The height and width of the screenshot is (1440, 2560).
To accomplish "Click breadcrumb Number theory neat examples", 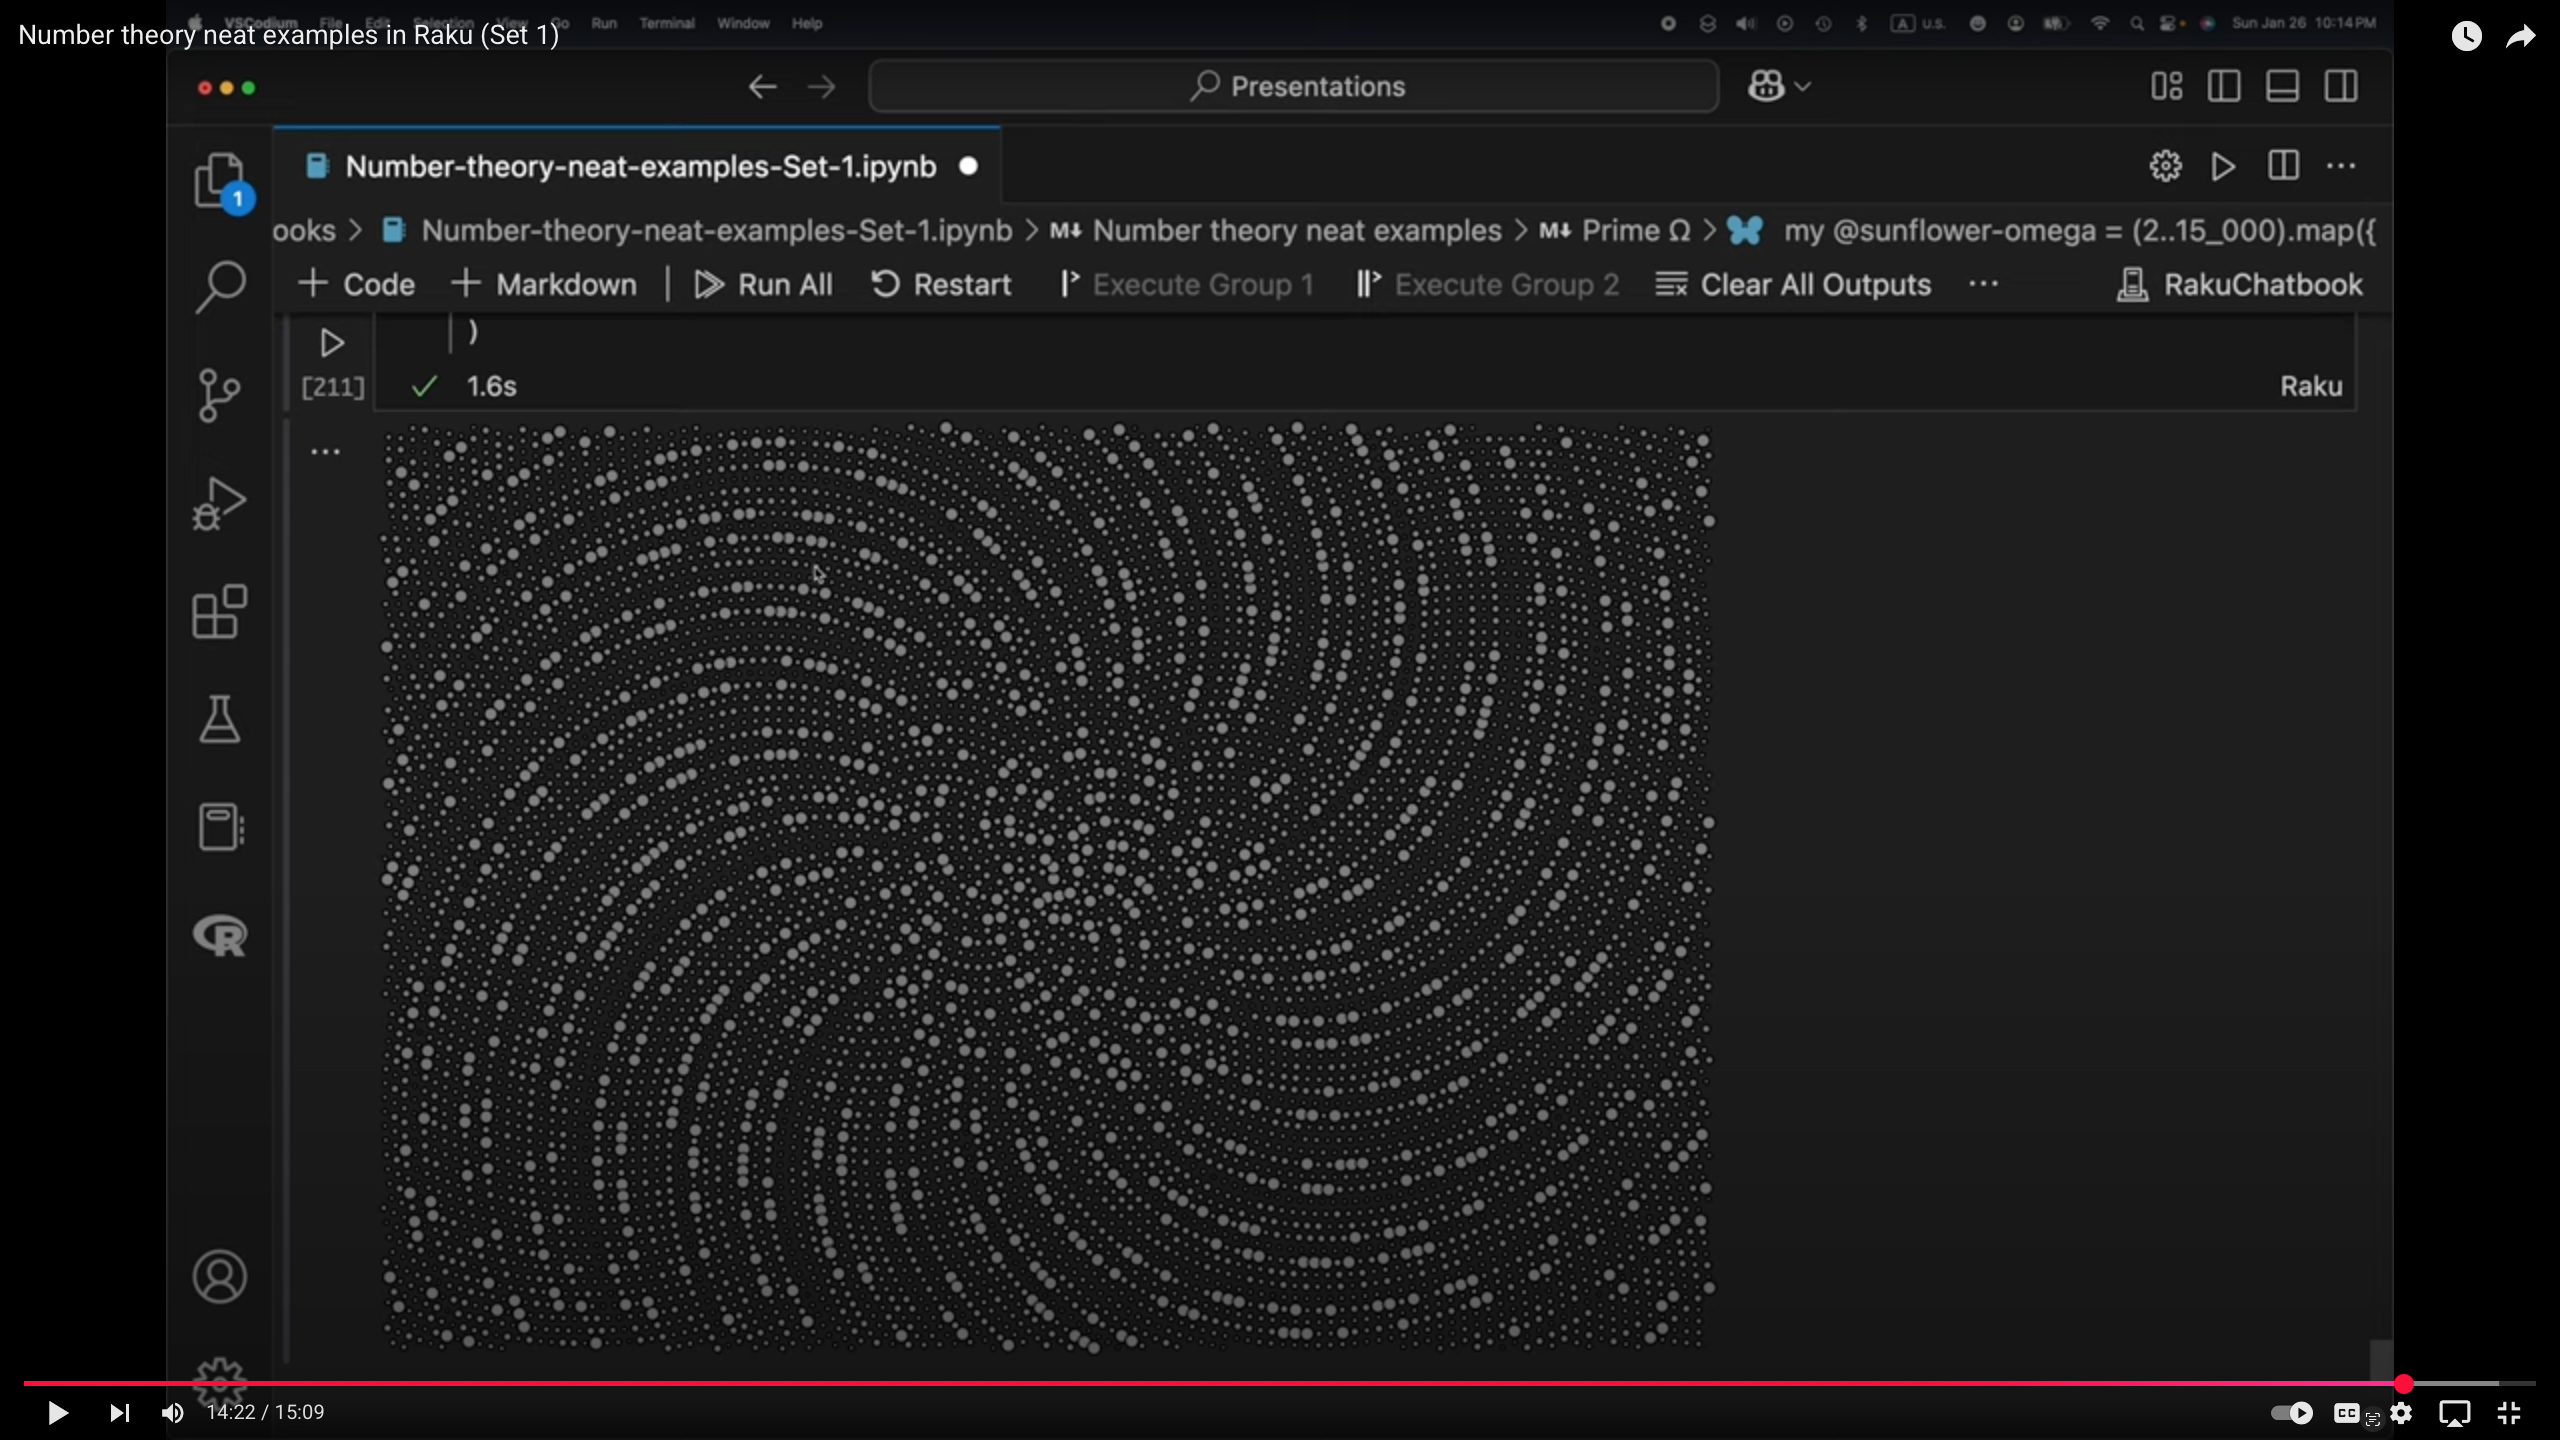I will pyautogui.click(x=1276, y=231).
